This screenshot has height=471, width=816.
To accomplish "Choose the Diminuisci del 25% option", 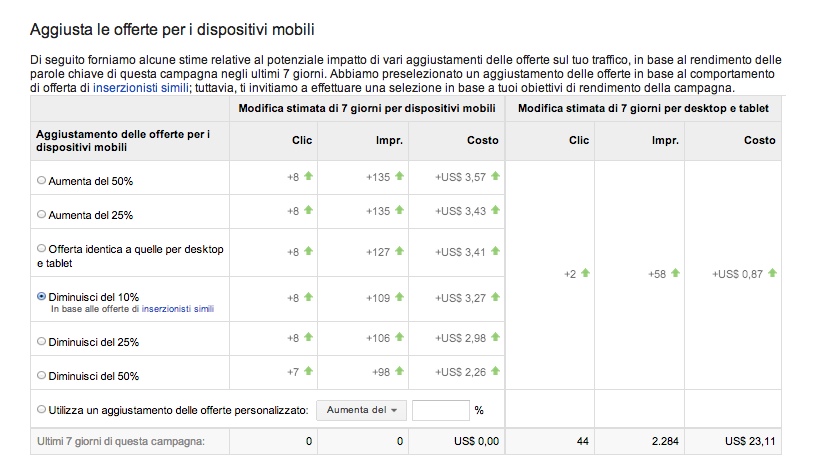I will coord(41,341).
